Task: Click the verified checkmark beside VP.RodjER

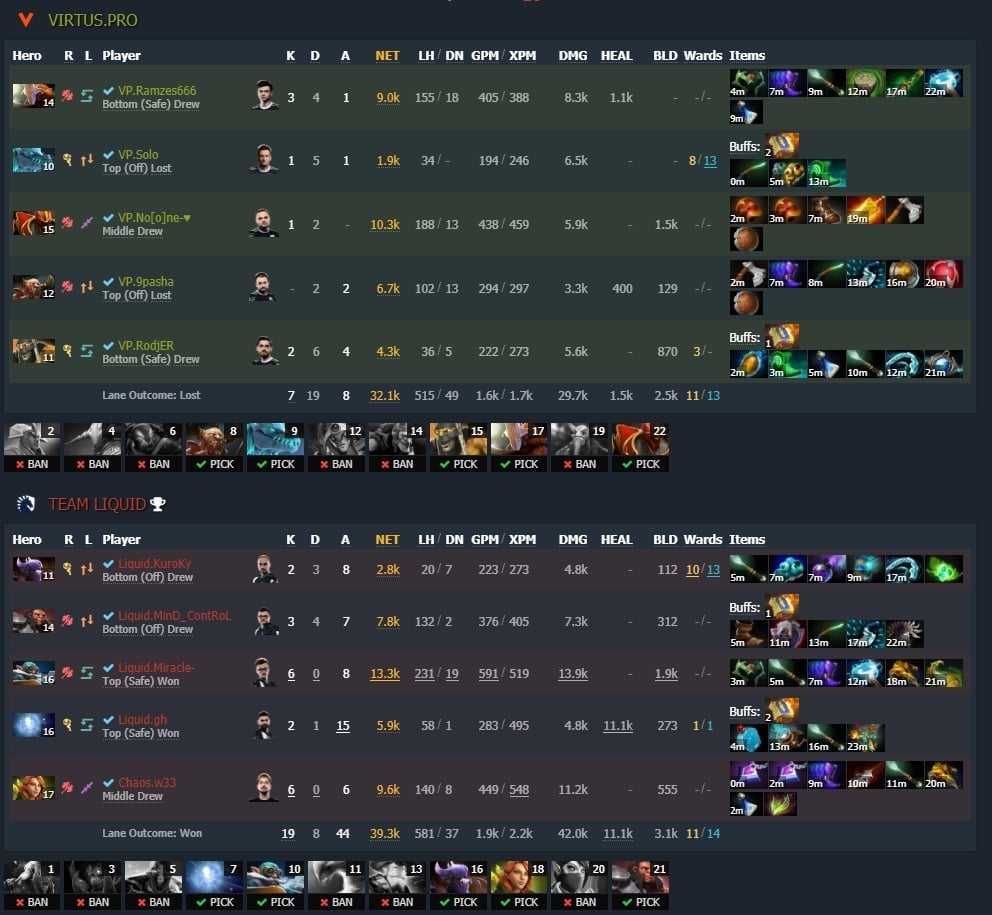Action: [109, 345]
